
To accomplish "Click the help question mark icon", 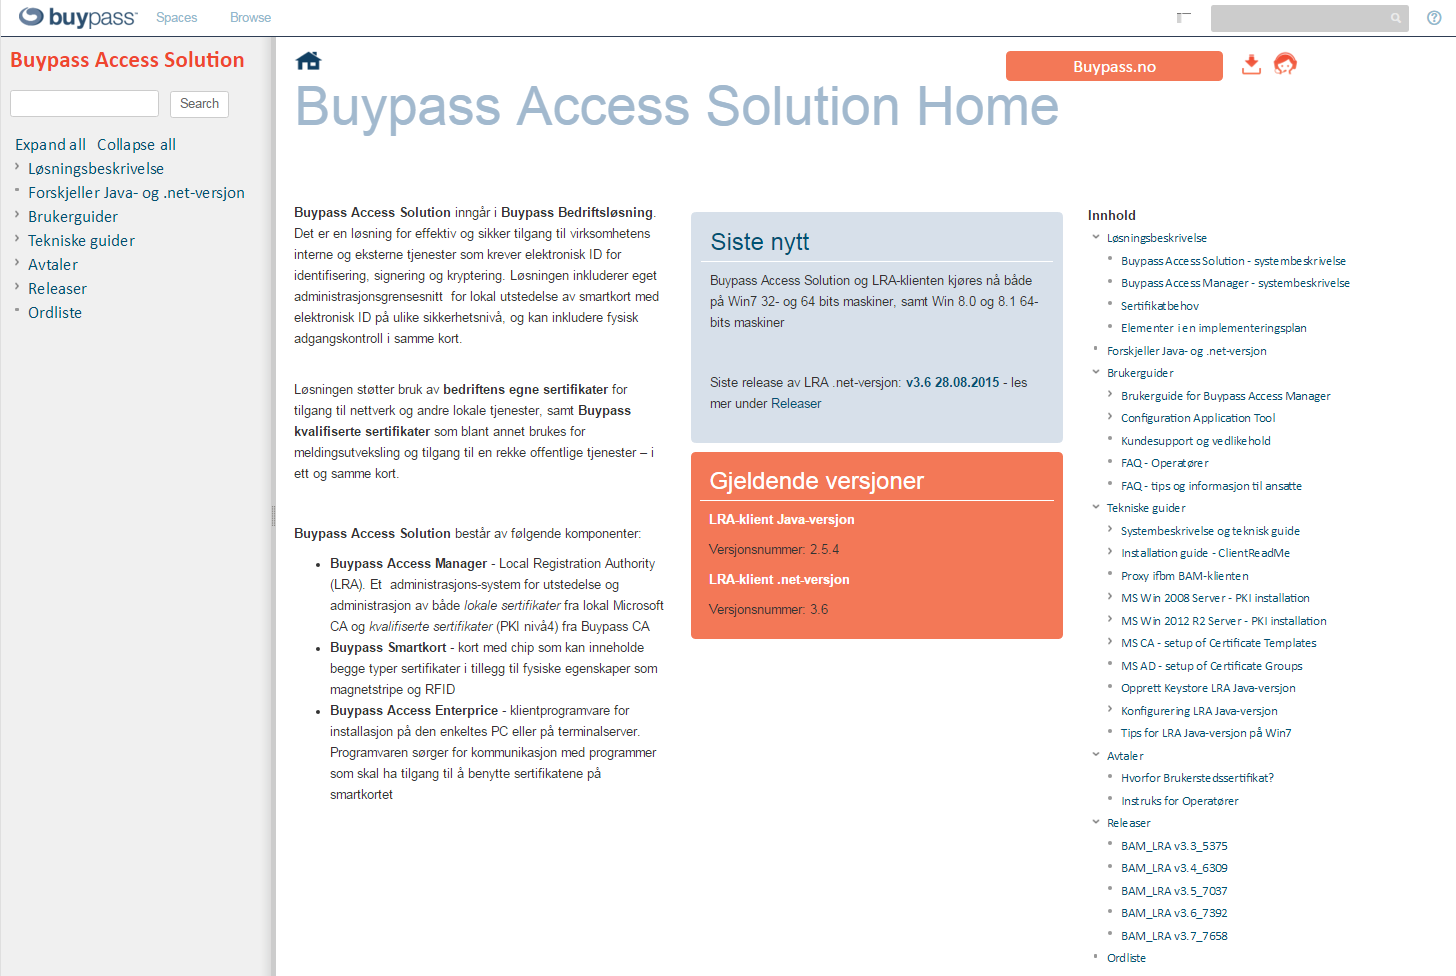I will pyautogui.click(x=1434, y=18).
